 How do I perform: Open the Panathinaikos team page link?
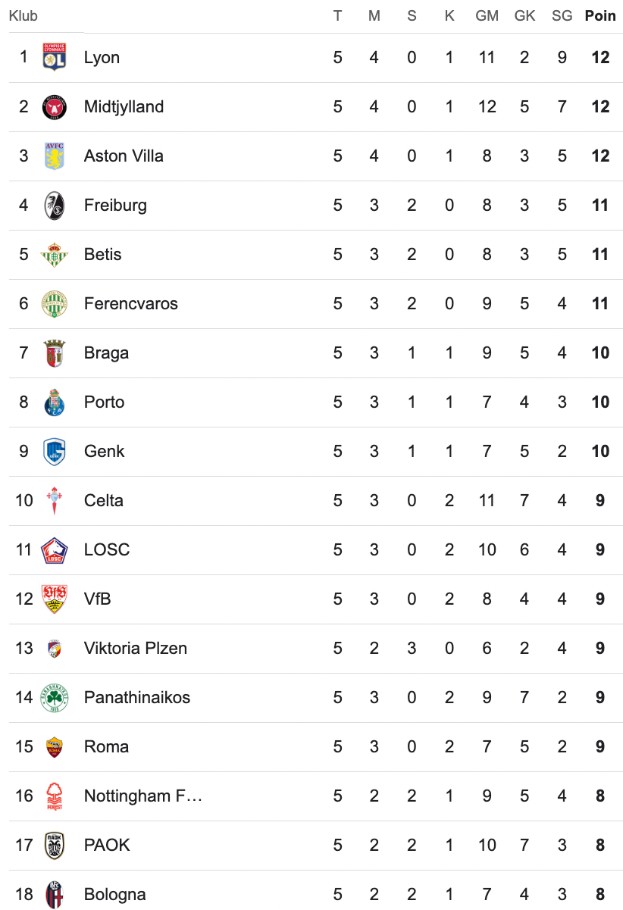(137, 697)
